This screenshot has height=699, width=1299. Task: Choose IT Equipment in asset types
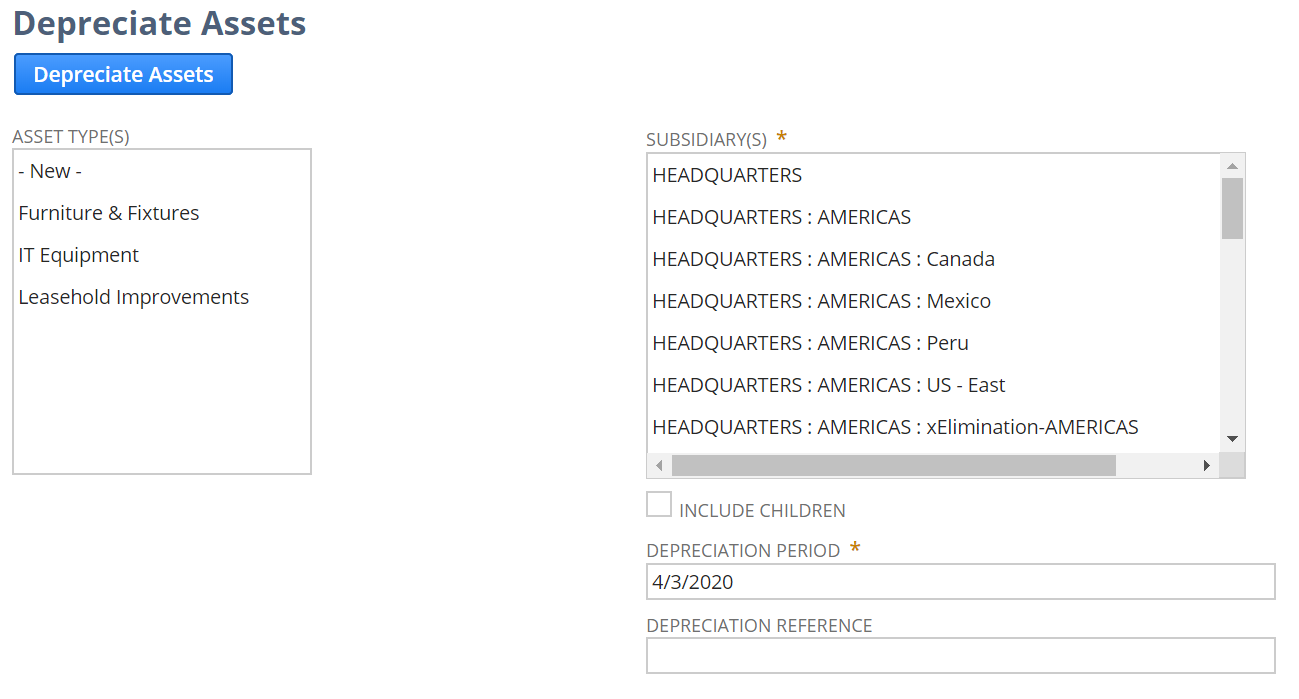pos(162,255)
